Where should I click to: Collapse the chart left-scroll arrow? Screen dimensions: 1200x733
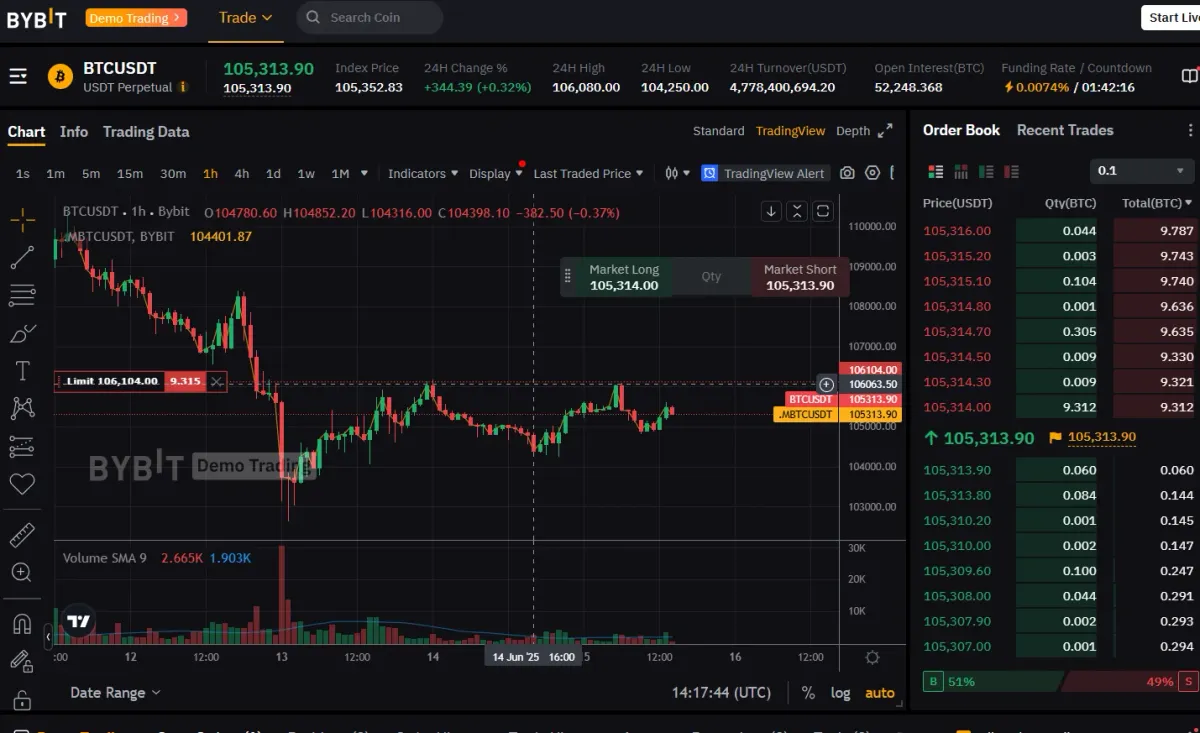(48, 636)
